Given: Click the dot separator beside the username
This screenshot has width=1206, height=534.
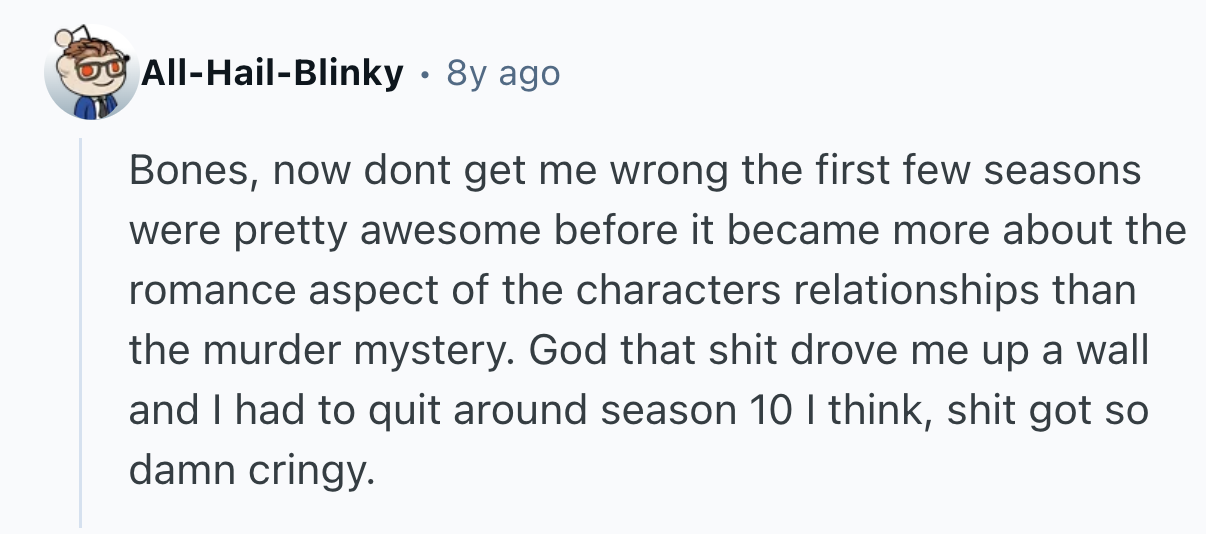Looking at the screenshot, I should 425,74.
